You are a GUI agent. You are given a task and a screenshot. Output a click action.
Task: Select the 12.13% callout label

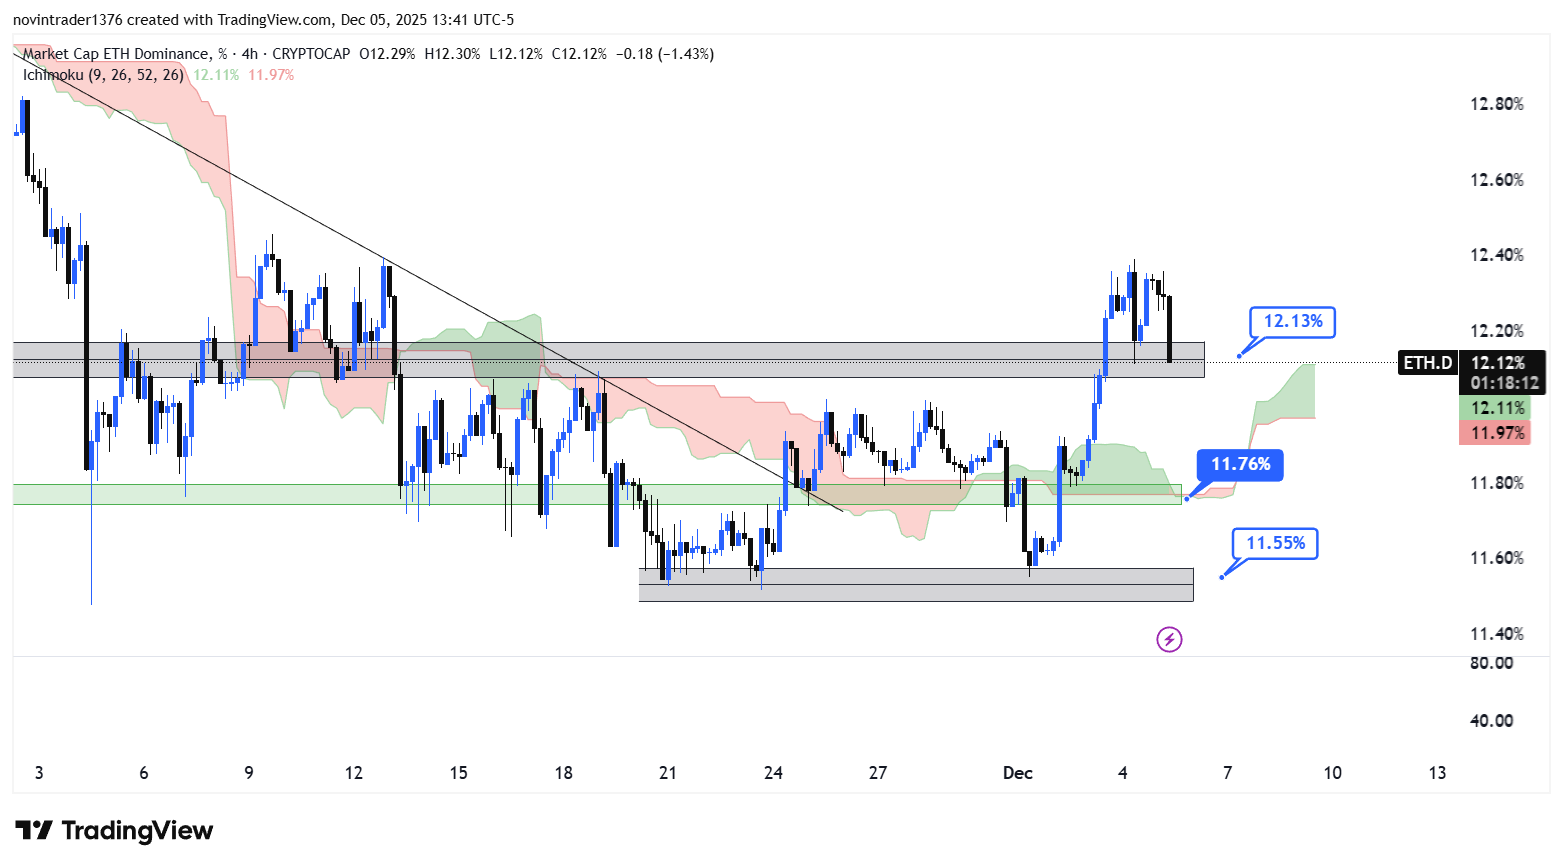click(1292, 322)
